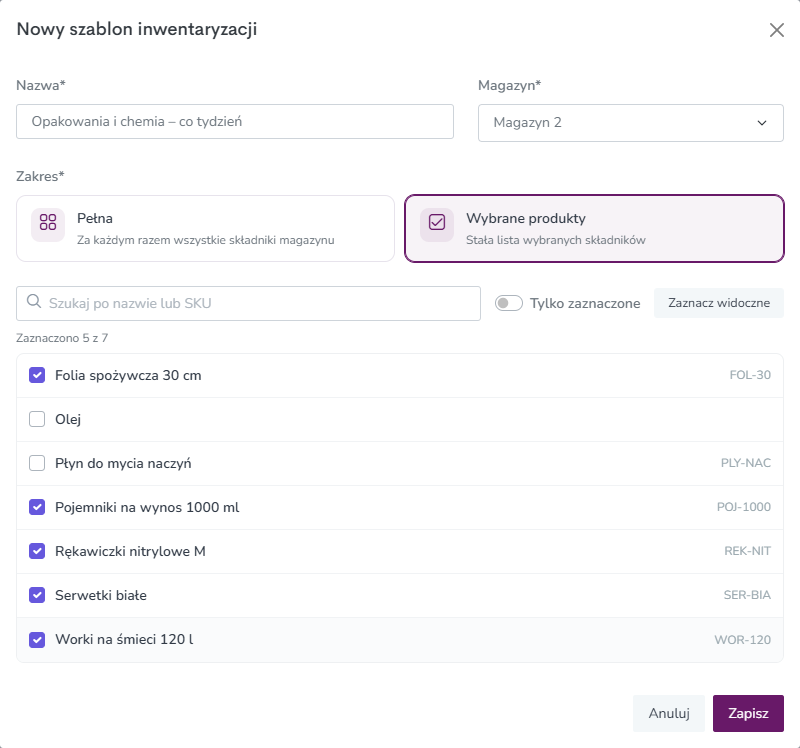This screenshot has height=748, width=800.
Task: Click the FOL-30 SKU code
Action: click(750, 375)
